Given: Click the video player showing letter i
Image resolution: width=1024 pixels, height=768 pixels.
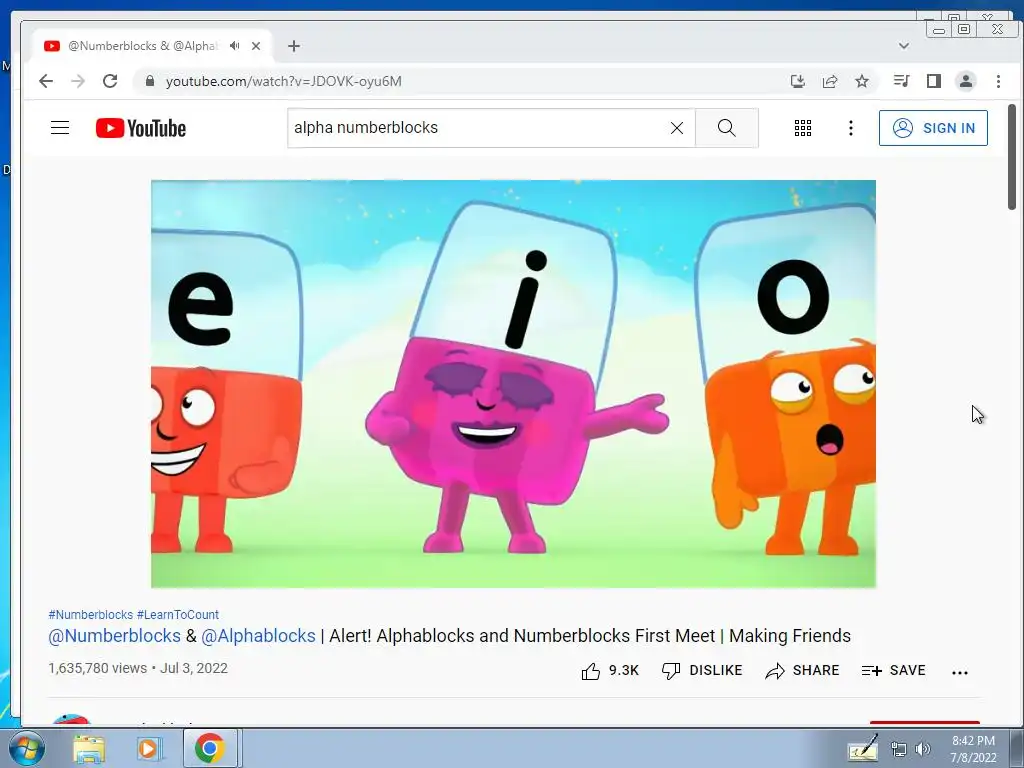Looking at the screenshot, I should pos(513,384).
